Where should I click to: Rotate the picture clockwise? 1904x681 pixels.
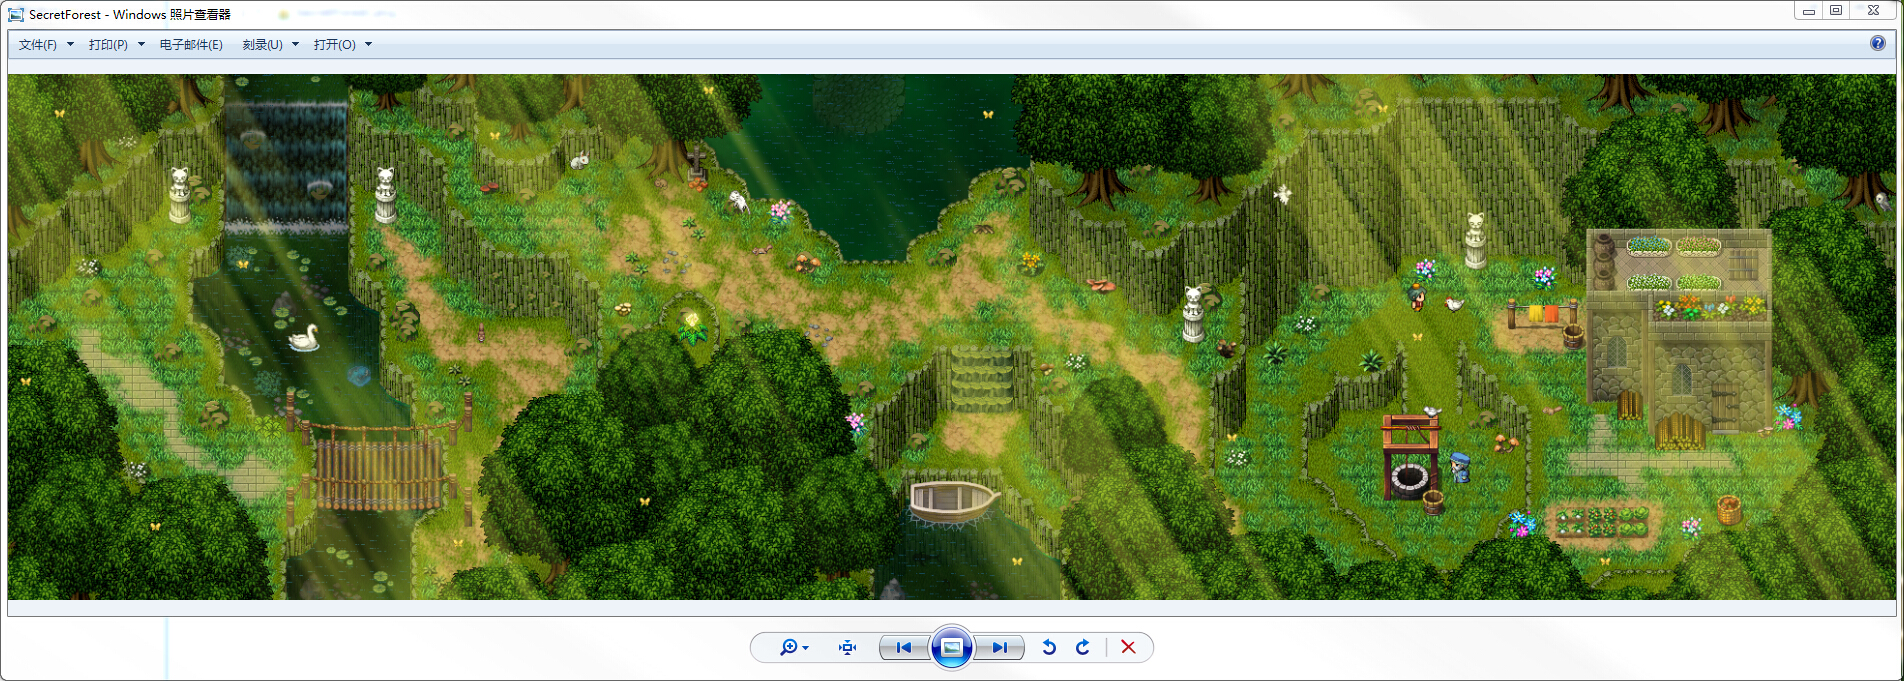click(1083, 647)
